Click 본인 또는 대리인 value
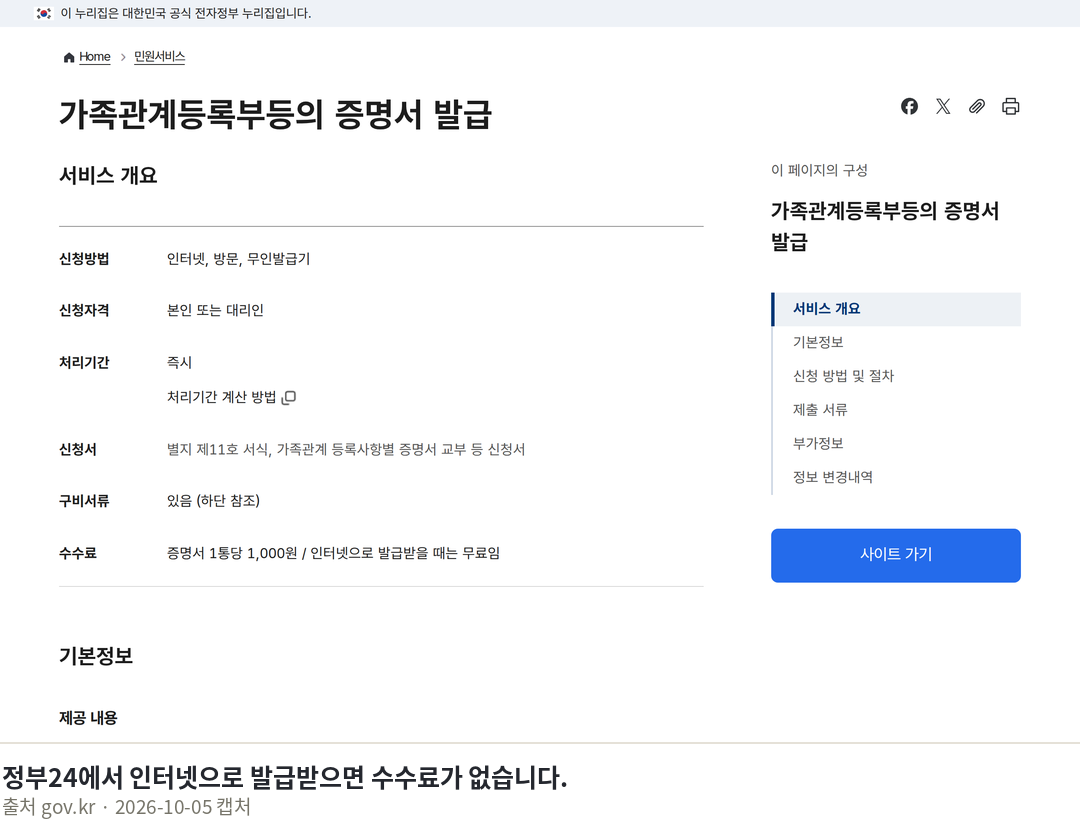Viewport: 1080px width, 829px height. click(215, 311)
